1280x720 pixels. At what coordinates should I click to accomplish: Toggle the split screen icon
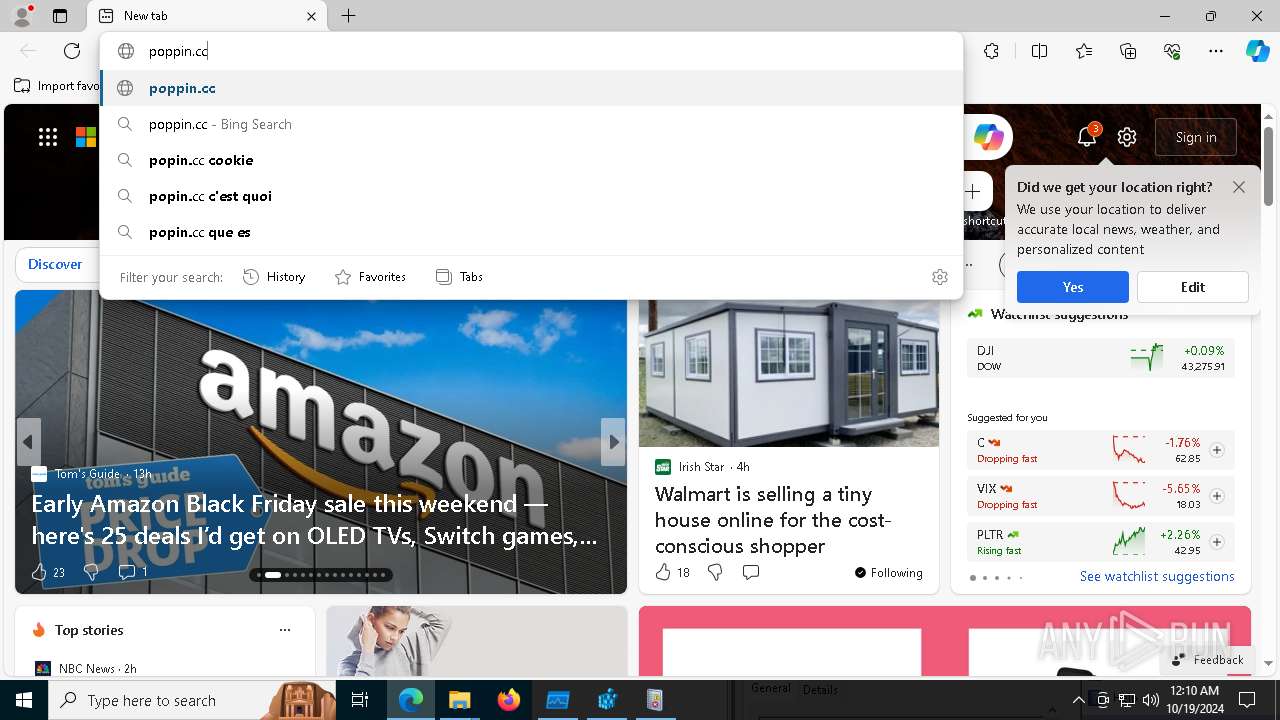(1039, 51)
